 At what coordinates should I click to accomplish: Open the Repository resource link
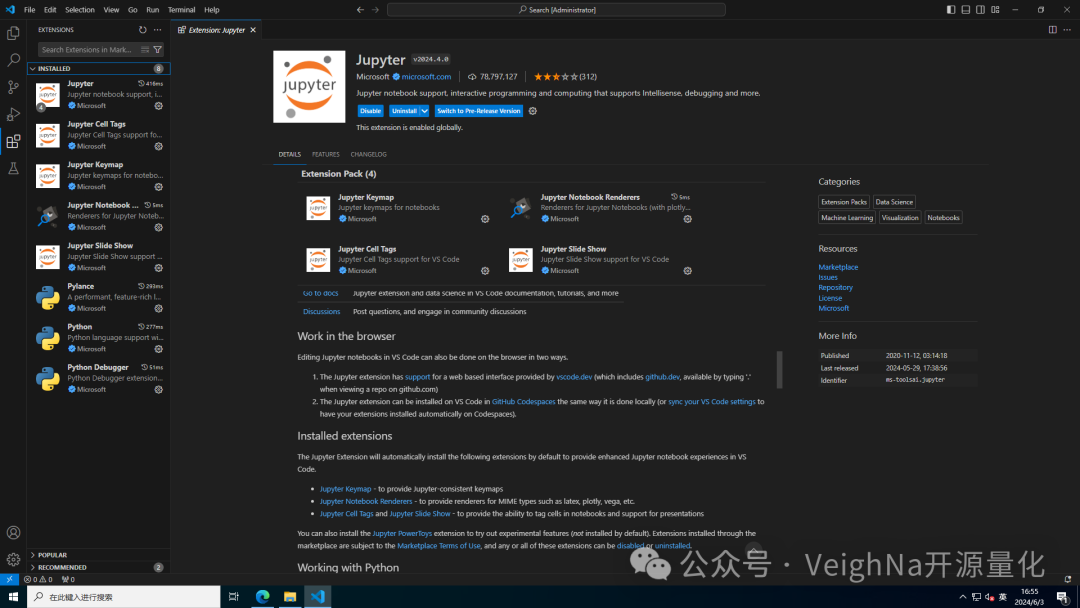835,288
